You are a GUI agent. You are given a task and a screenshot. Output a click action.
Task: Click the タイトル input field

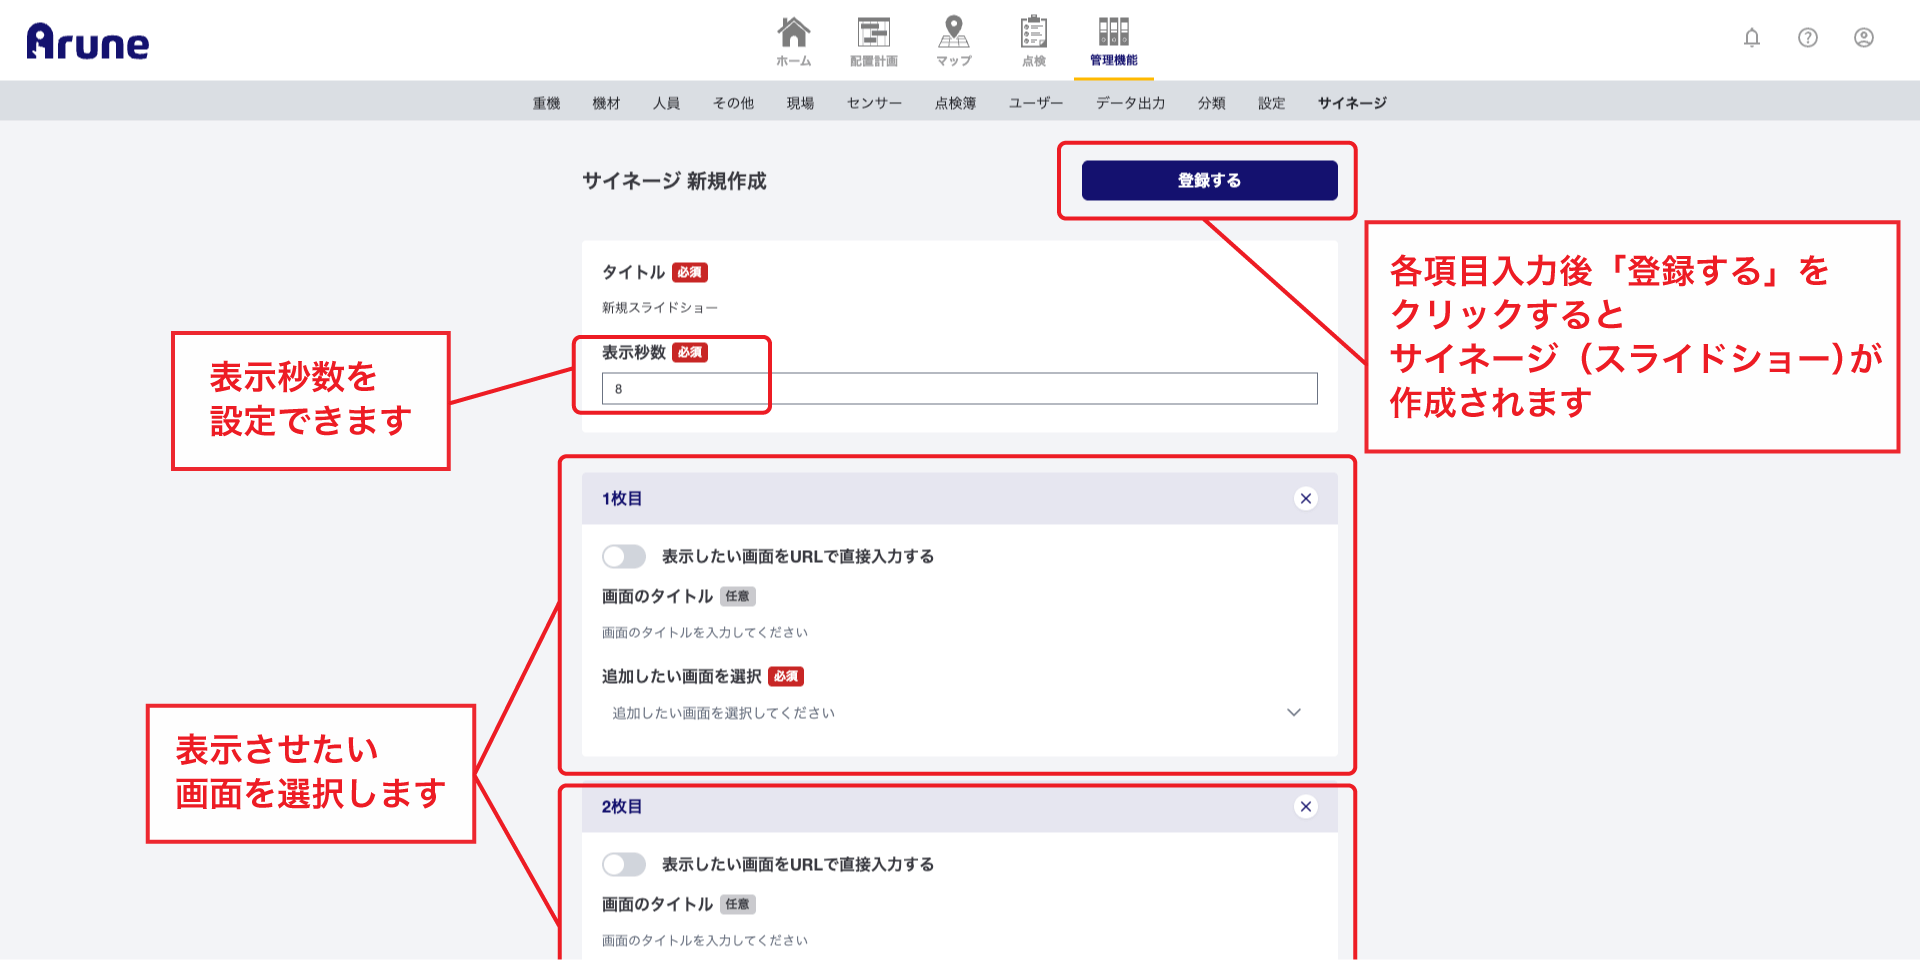tap(959, 308)
